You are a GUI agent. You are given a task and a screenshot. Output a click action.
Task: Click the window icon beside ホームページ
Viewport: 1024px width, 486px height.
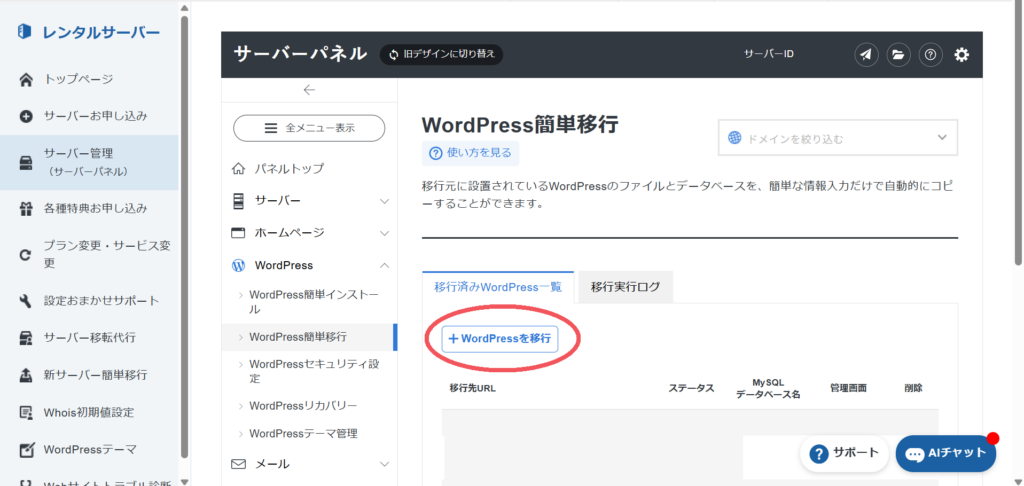tap(238, 233)
